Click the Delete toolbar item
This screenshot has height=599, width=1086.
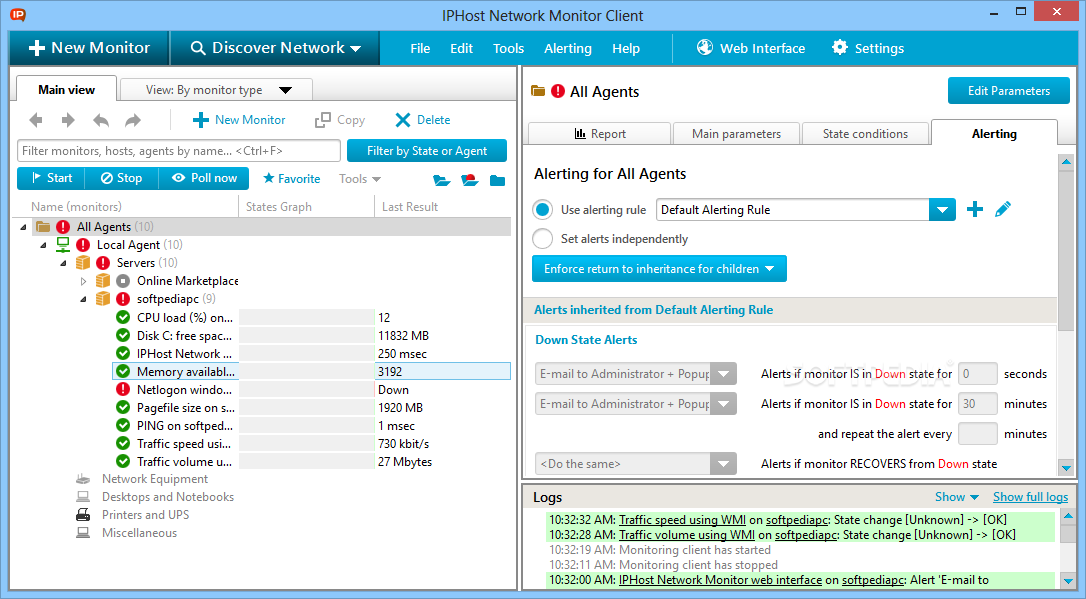click(x=422, y=120)
